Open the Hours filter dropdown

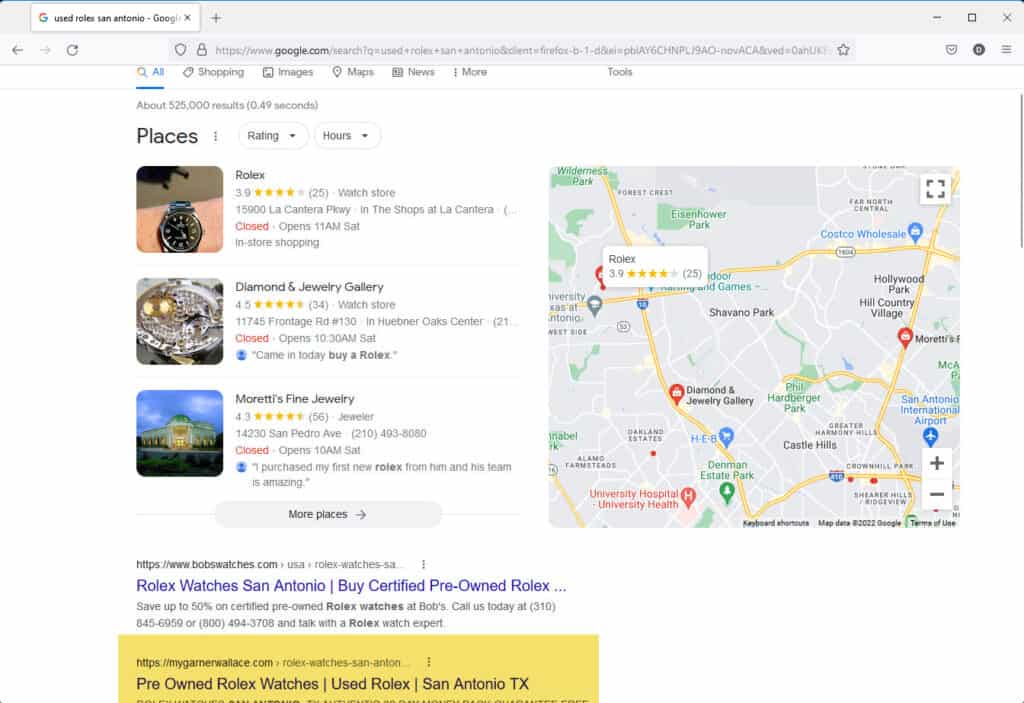coord(347,136)
